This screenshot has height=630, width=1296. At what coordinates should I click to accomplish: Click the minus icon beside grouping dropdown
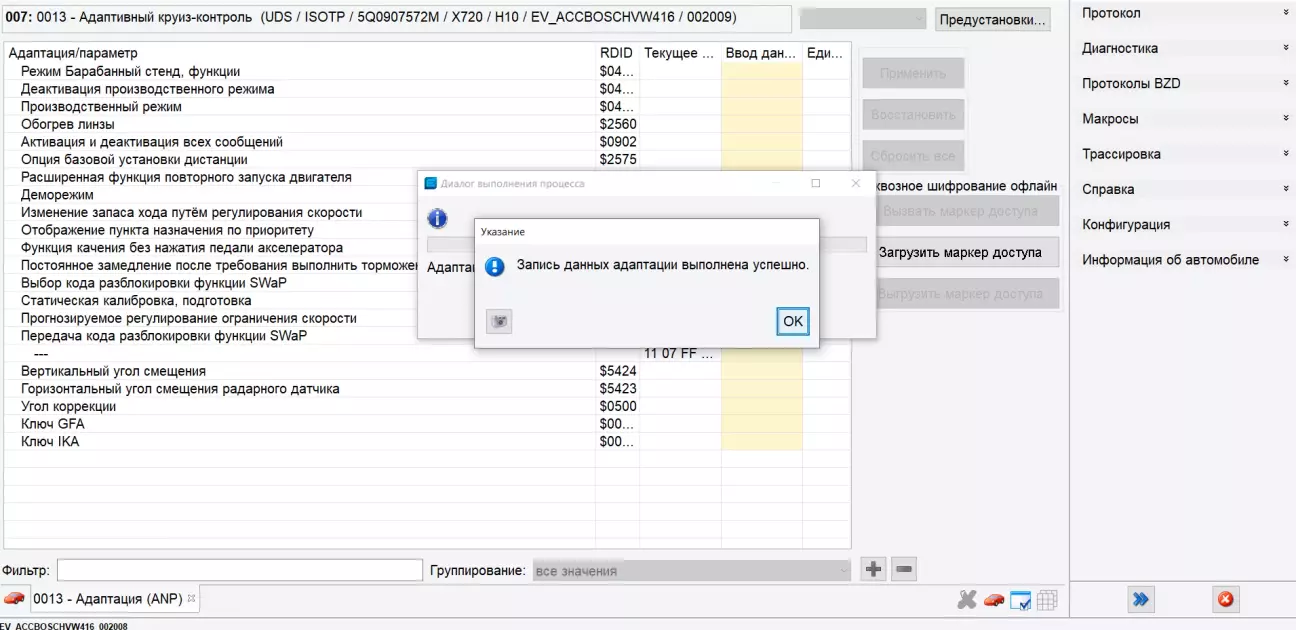[x=904, y=570]
